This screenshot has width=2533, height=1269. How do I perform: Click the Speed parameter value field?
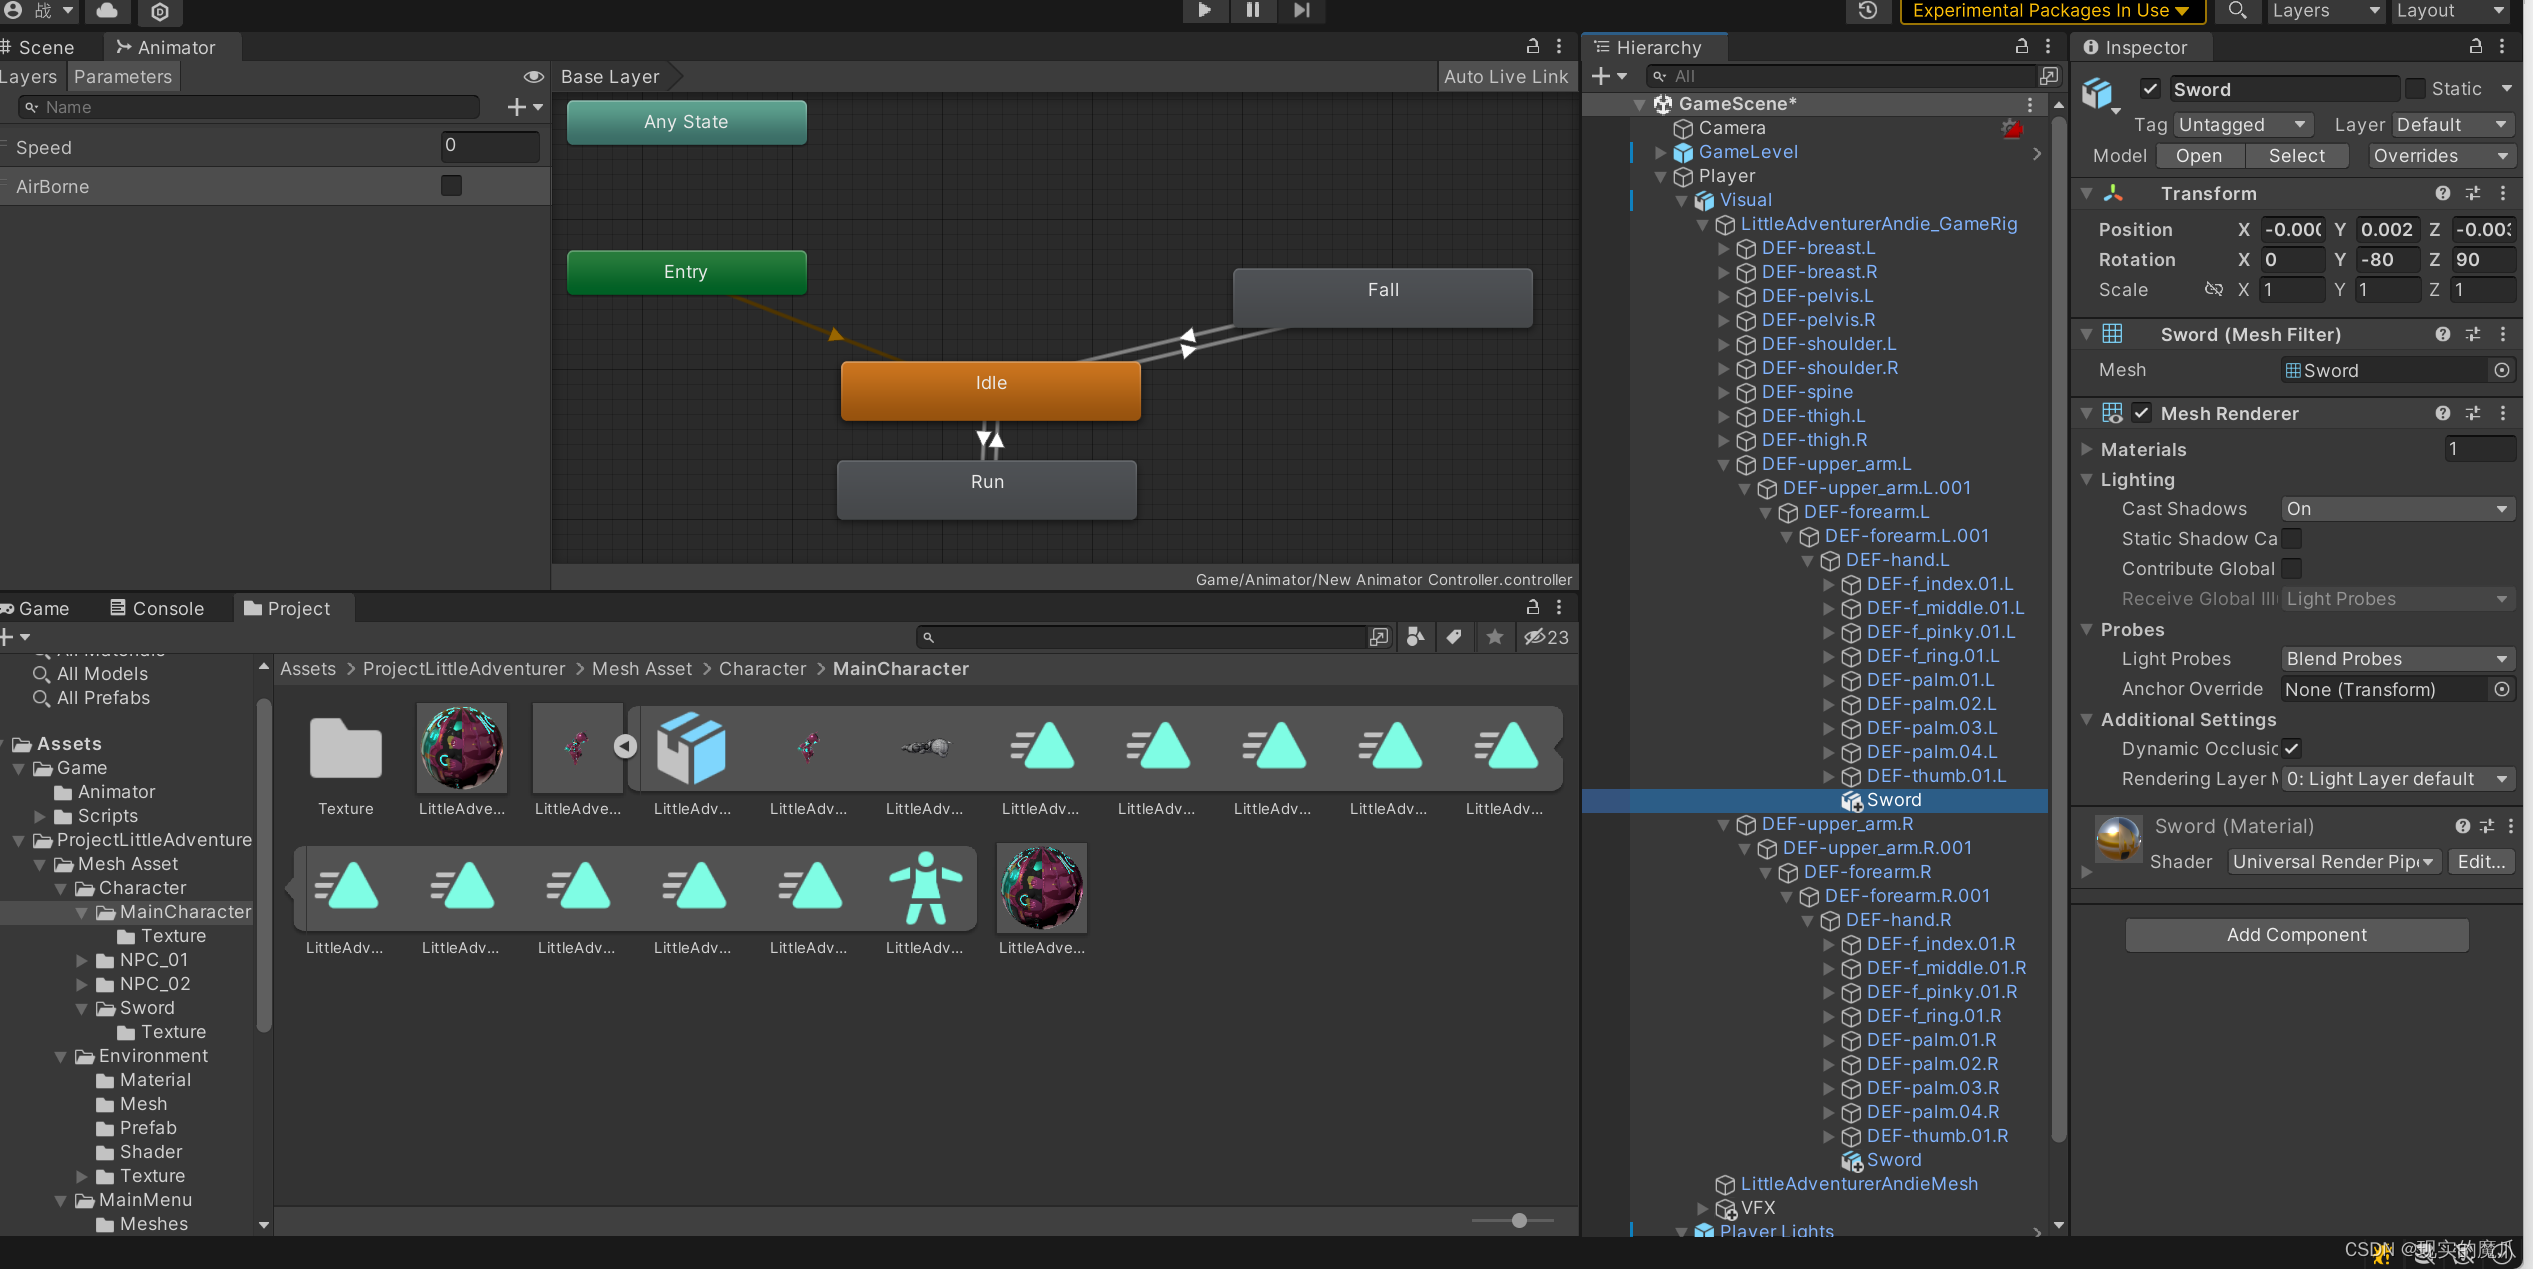tap(489, 147)
